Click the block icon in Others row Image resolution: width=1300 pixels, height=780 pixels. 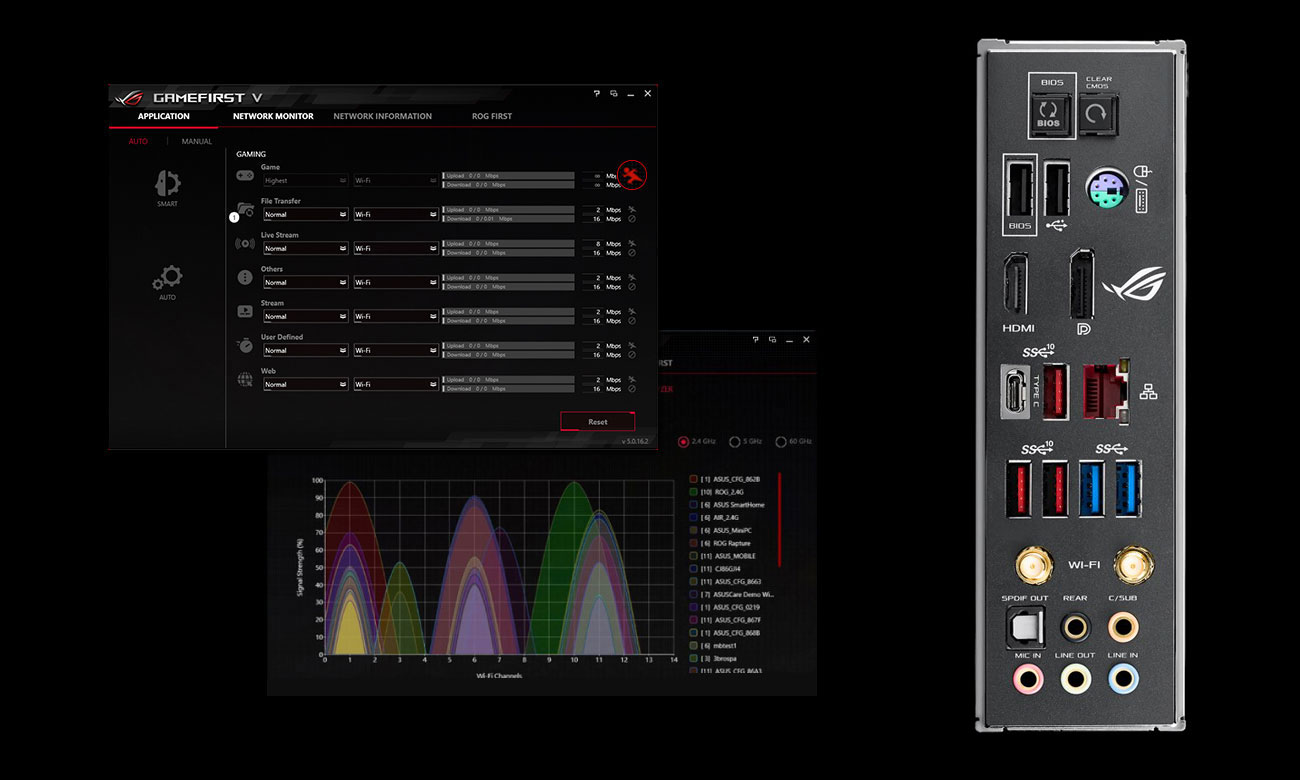[x=632, y=287]
